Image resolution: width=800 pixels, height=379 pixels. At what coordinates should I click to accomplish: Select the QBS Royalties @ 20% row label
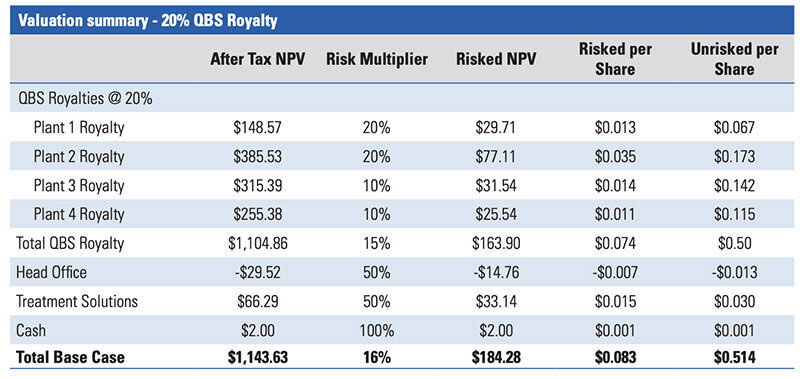[84, 98]
